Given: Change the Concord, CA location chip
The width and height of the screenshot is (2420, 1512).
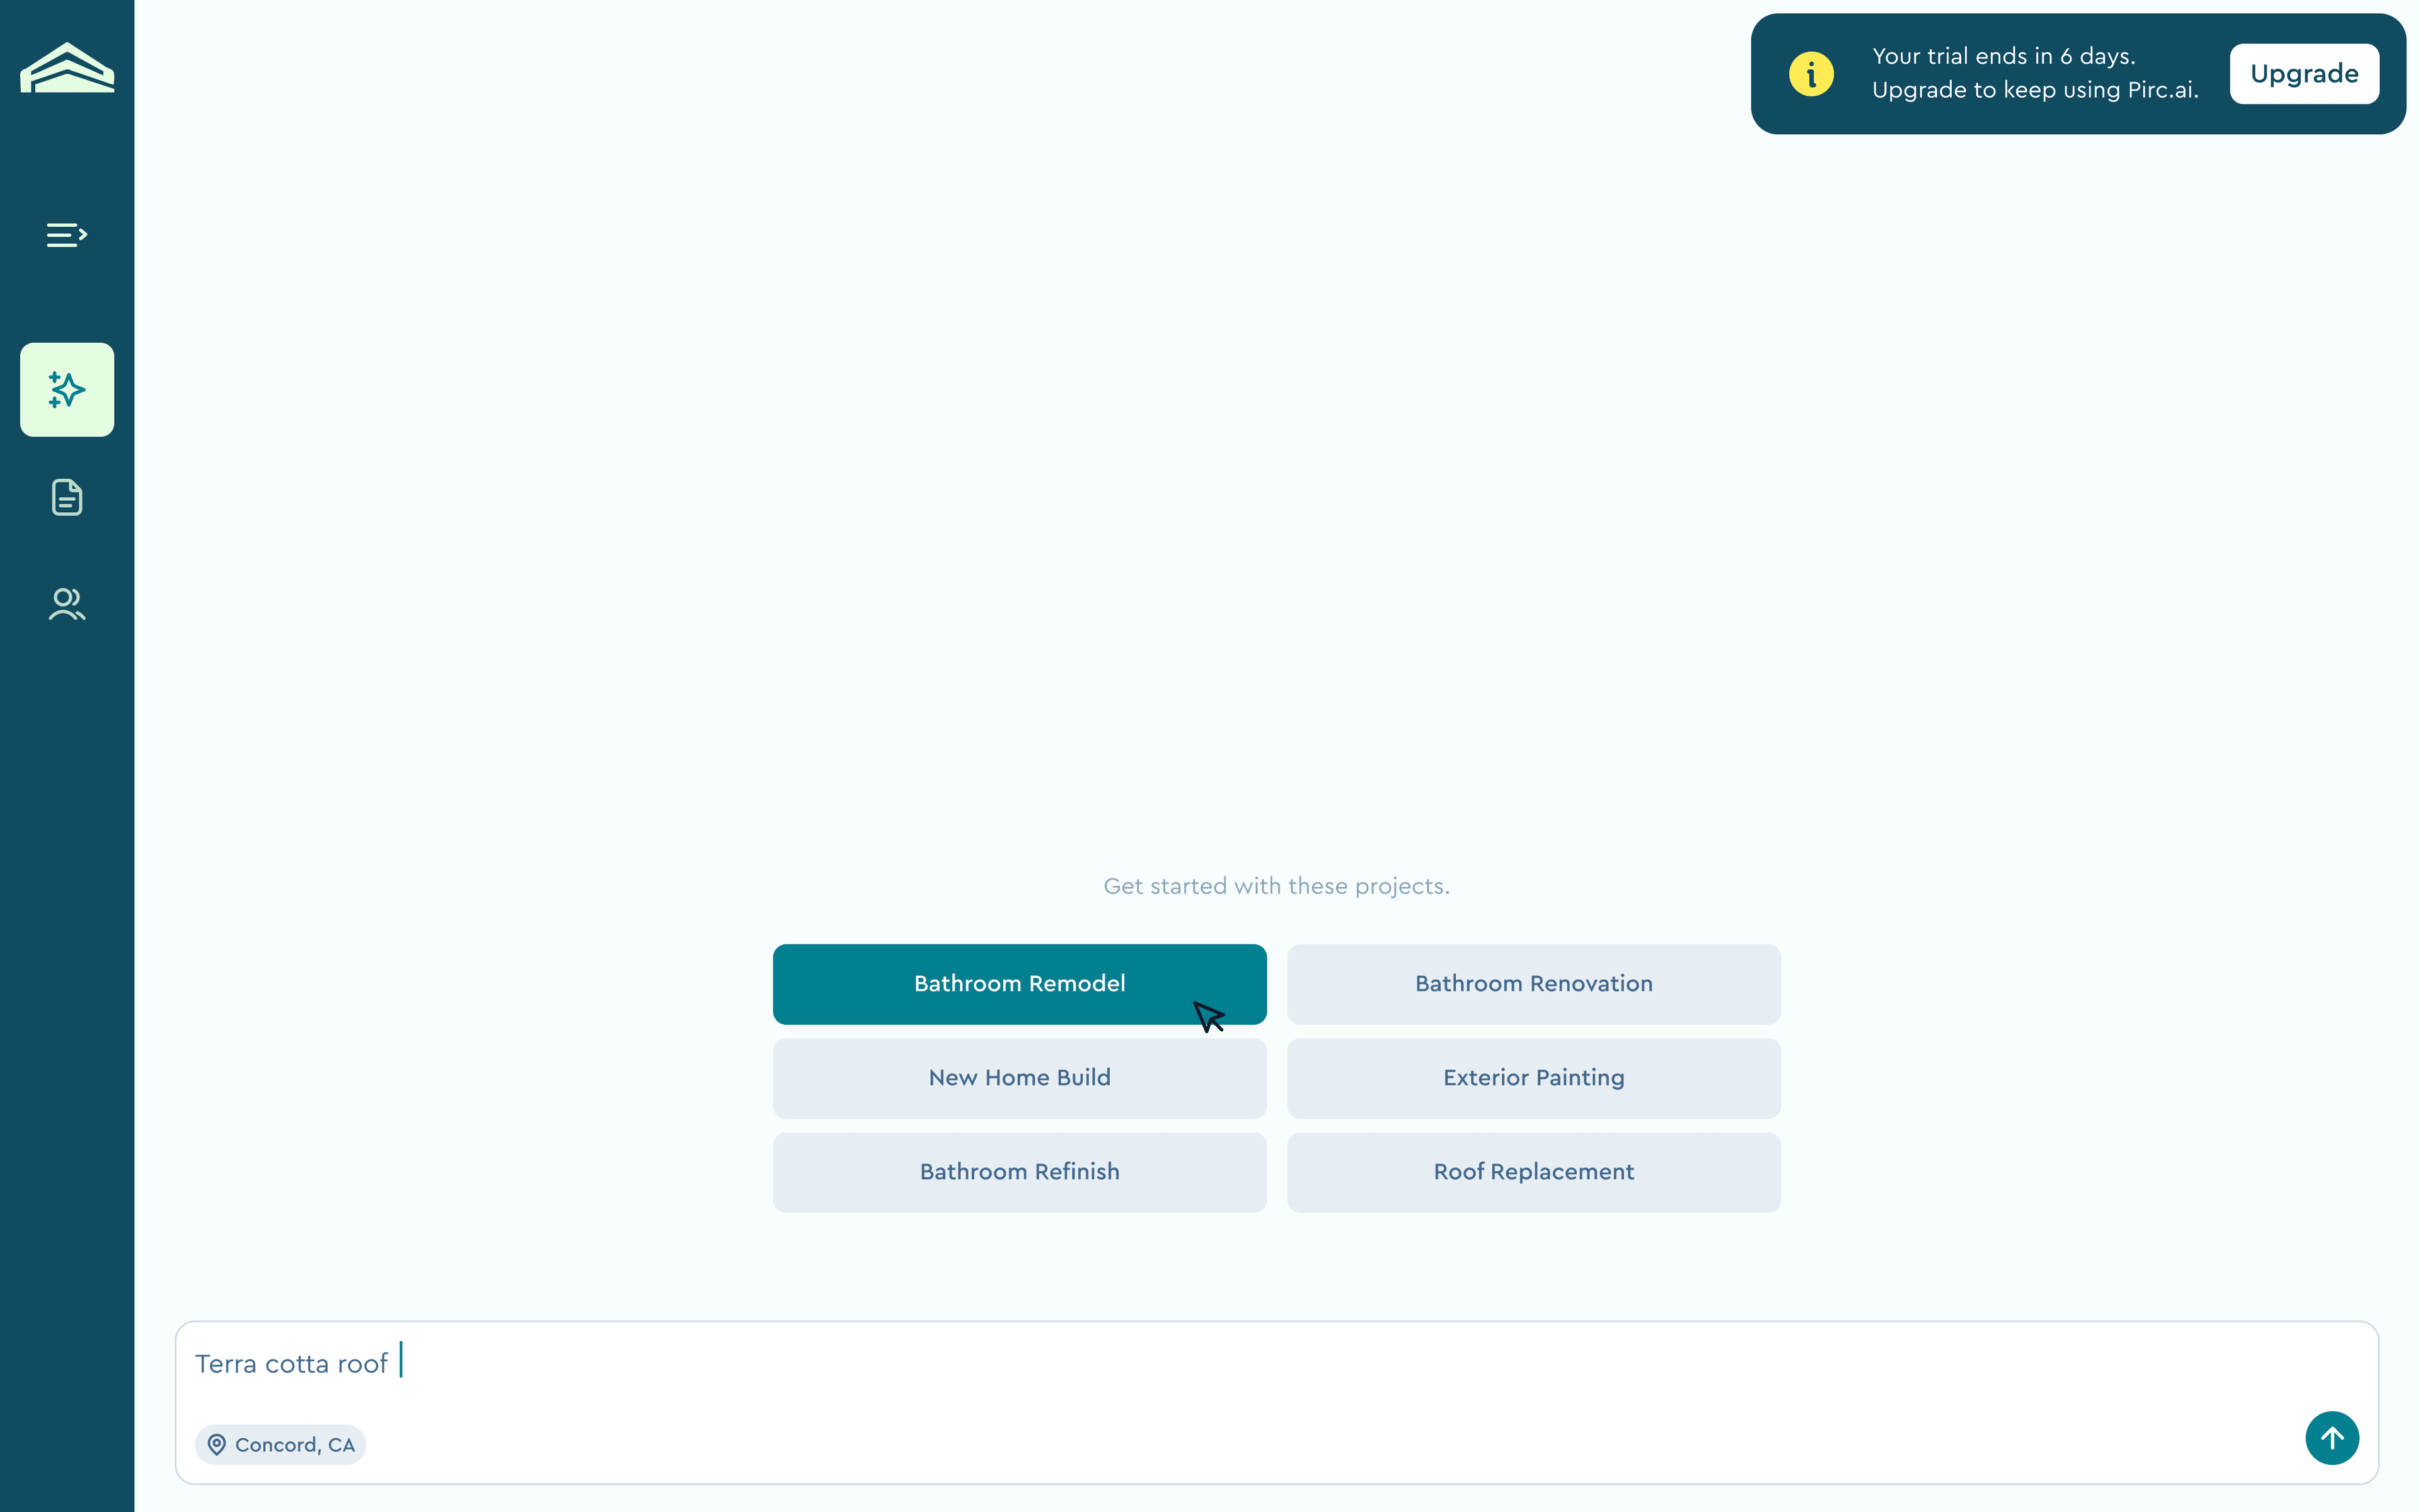Looking at the screenshot, I should pyautogui.click(x=280, y=1445).
